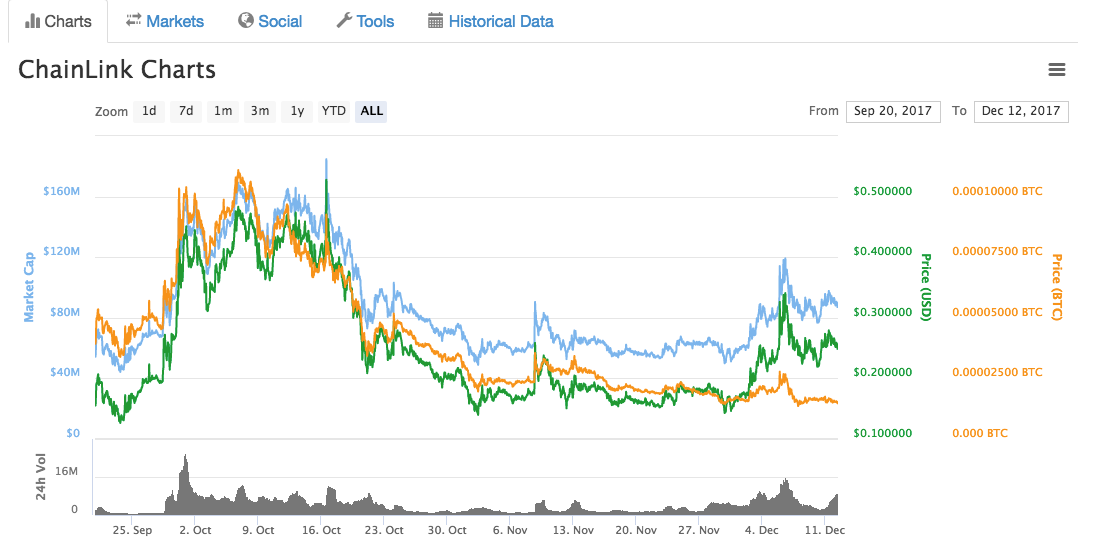
Task: Click the 30. Oct date label
Action: pyautogui.click(x=447, y=530)
